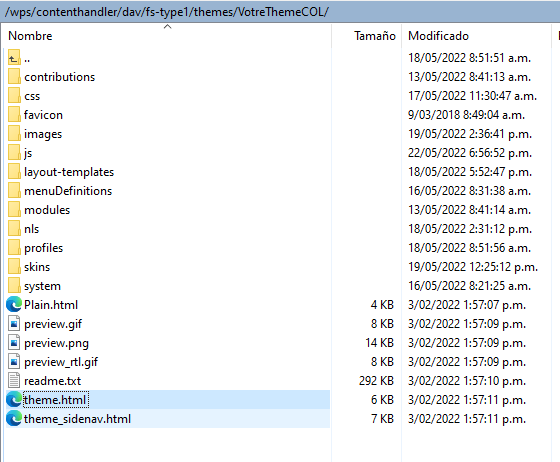Screen dimensions: 560x462
Task: Click the remote path bar showing VotreThemeCOL
Action: click(280, 12)
